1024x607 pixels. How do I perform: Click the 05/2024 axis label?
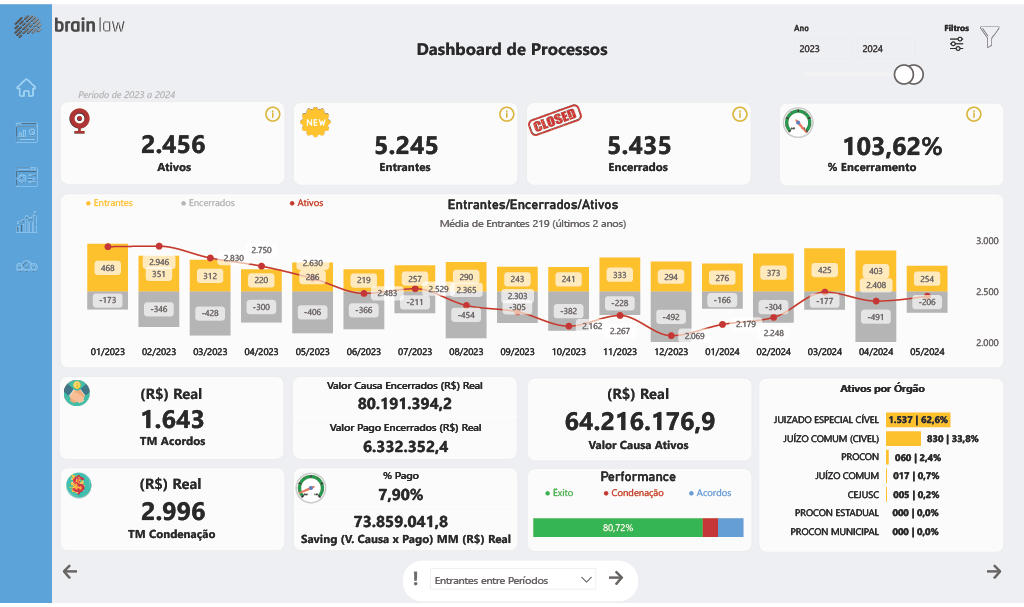[x=927, y=352]
